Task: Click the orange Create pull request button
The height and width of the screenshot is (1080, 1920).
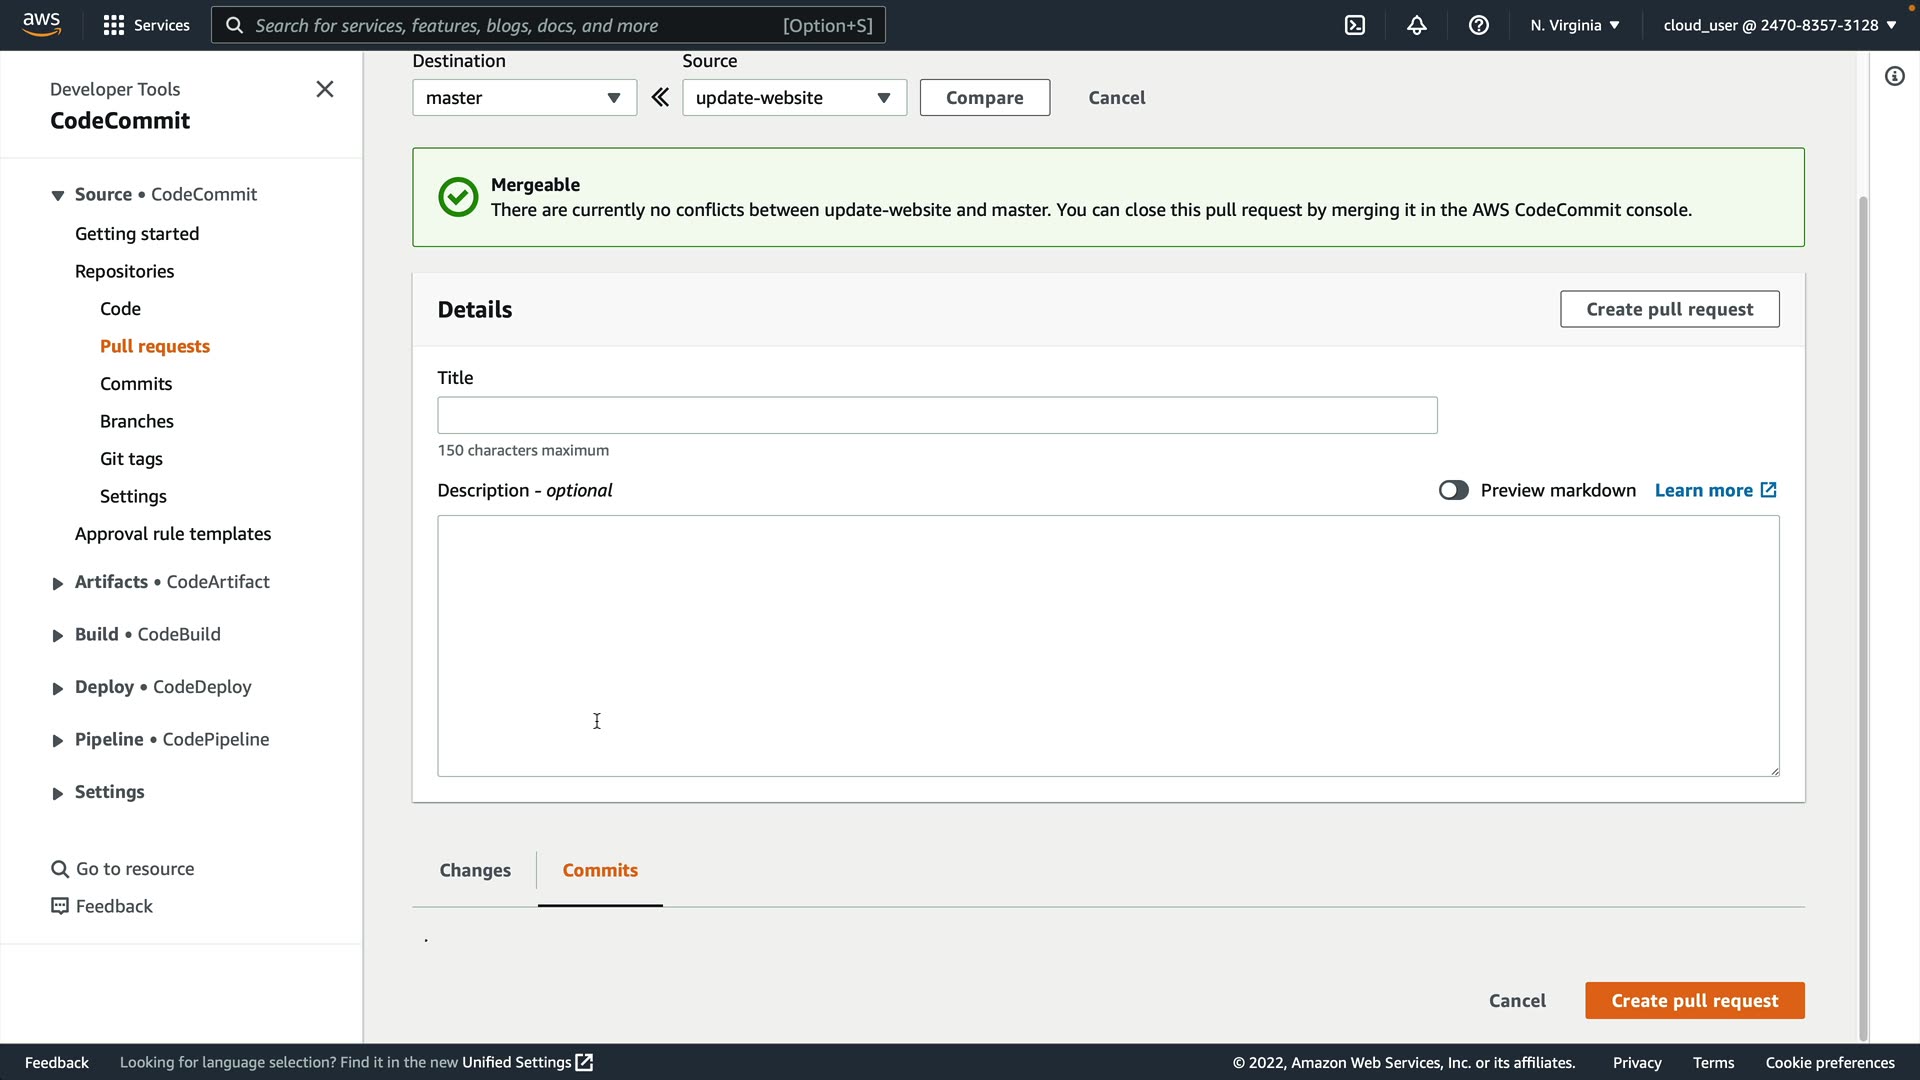Action: (1694, 1000)
